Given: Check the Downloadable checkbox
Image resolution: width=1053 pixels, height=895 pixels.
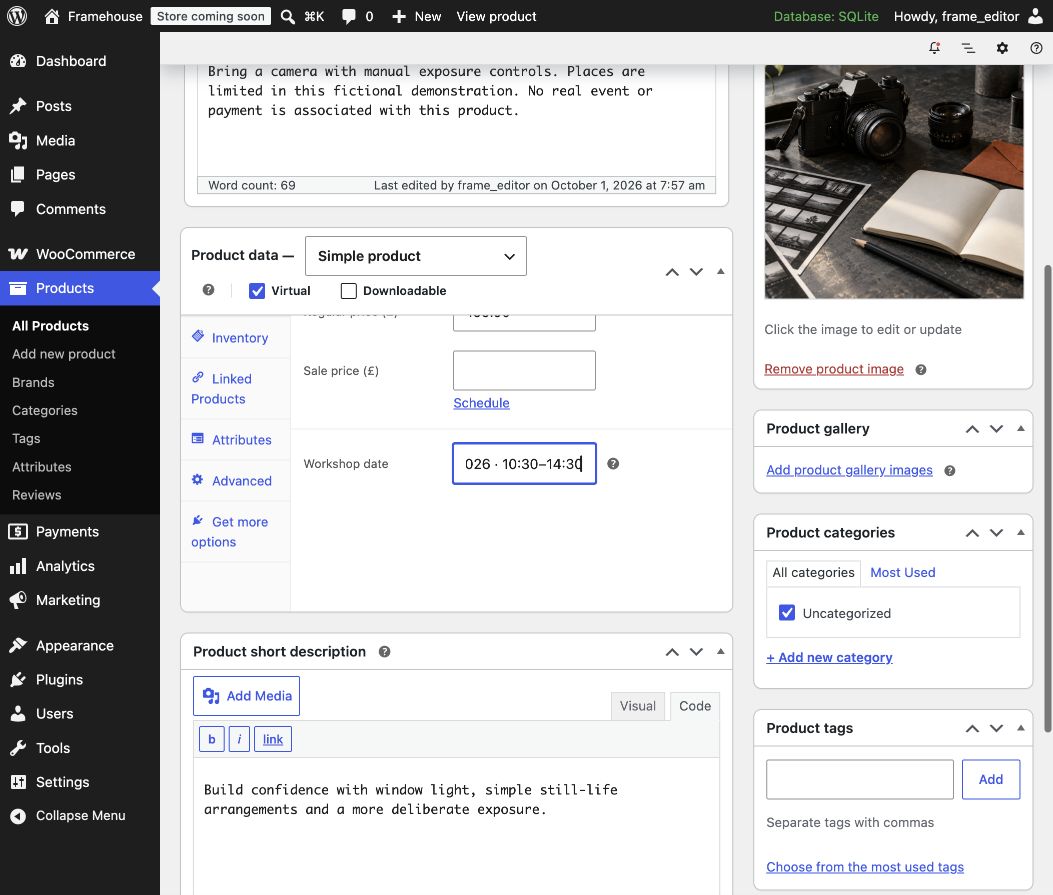Looking at the screenshot, I should 349,291.
